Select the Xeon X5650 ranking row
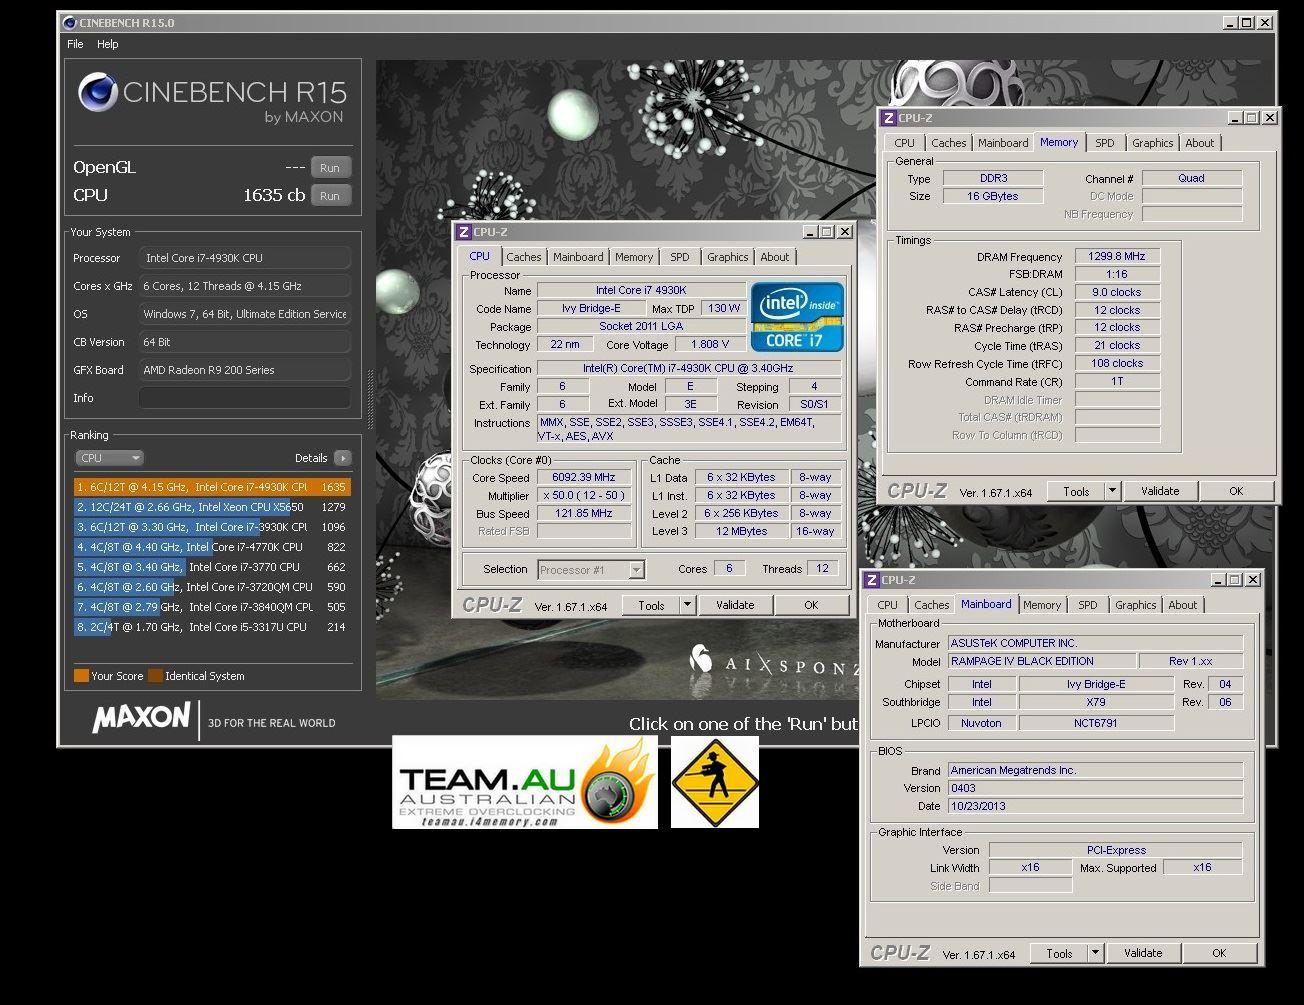This screenshot has width=1304, height=1005. [212, 507]
